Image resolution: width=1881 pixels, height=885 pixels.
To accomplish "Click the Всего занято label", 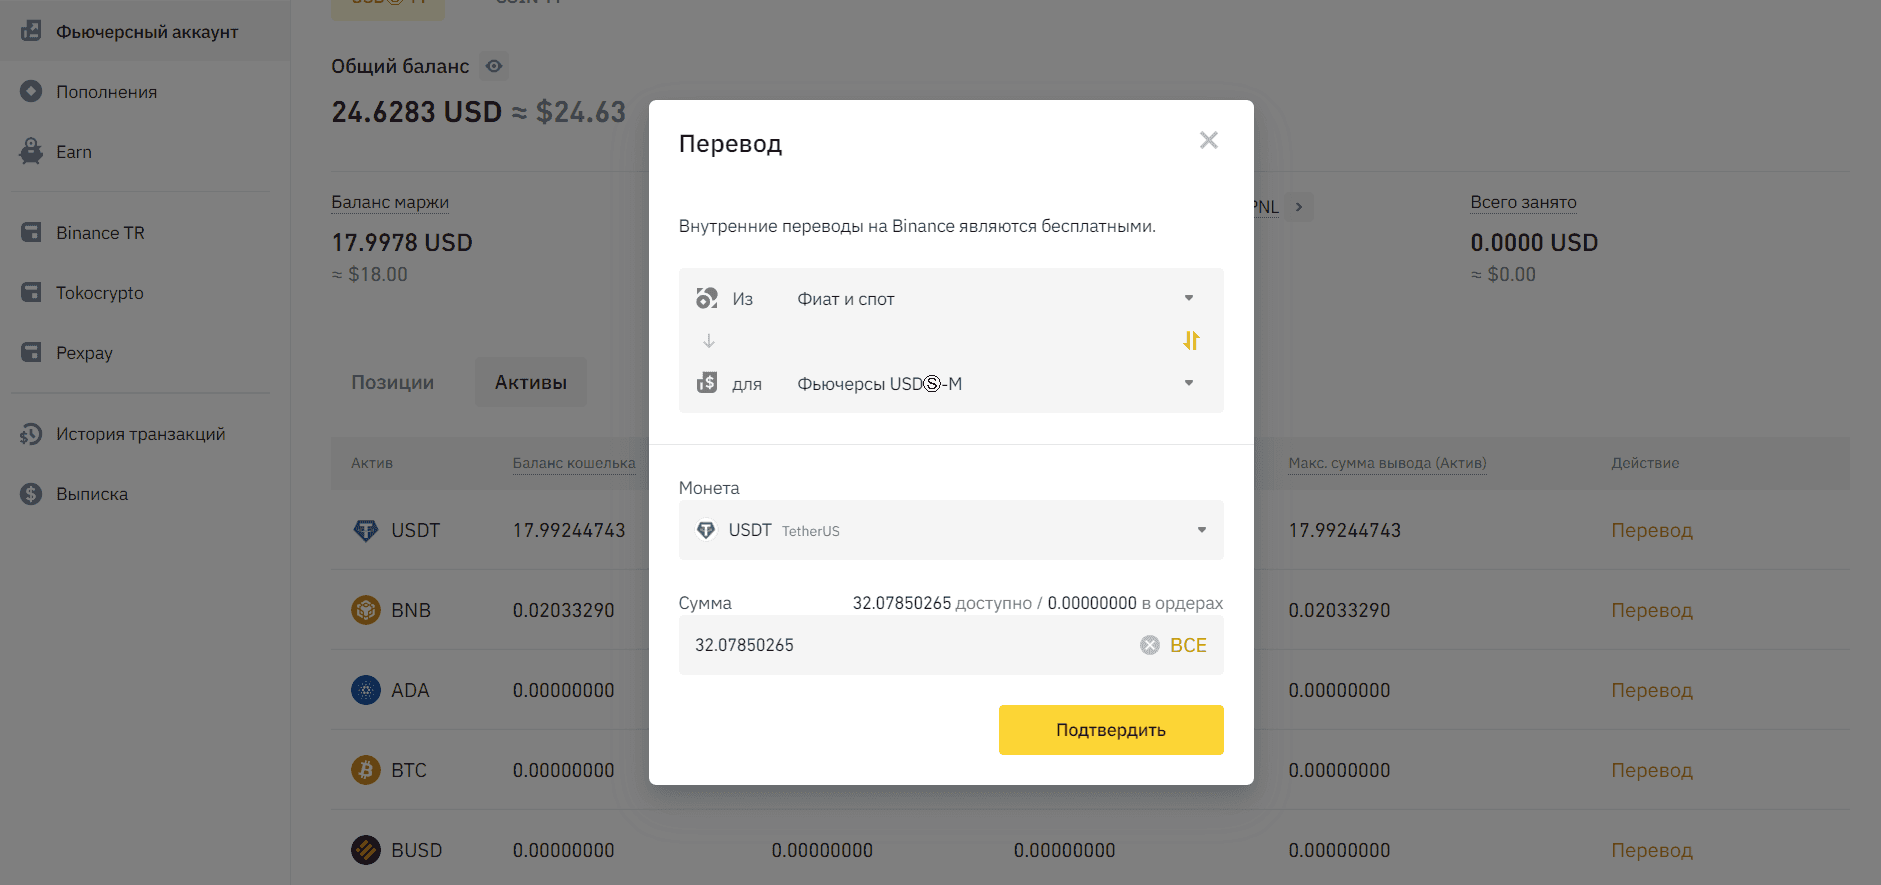I will pyautogui.click(x=1523, y=202).
